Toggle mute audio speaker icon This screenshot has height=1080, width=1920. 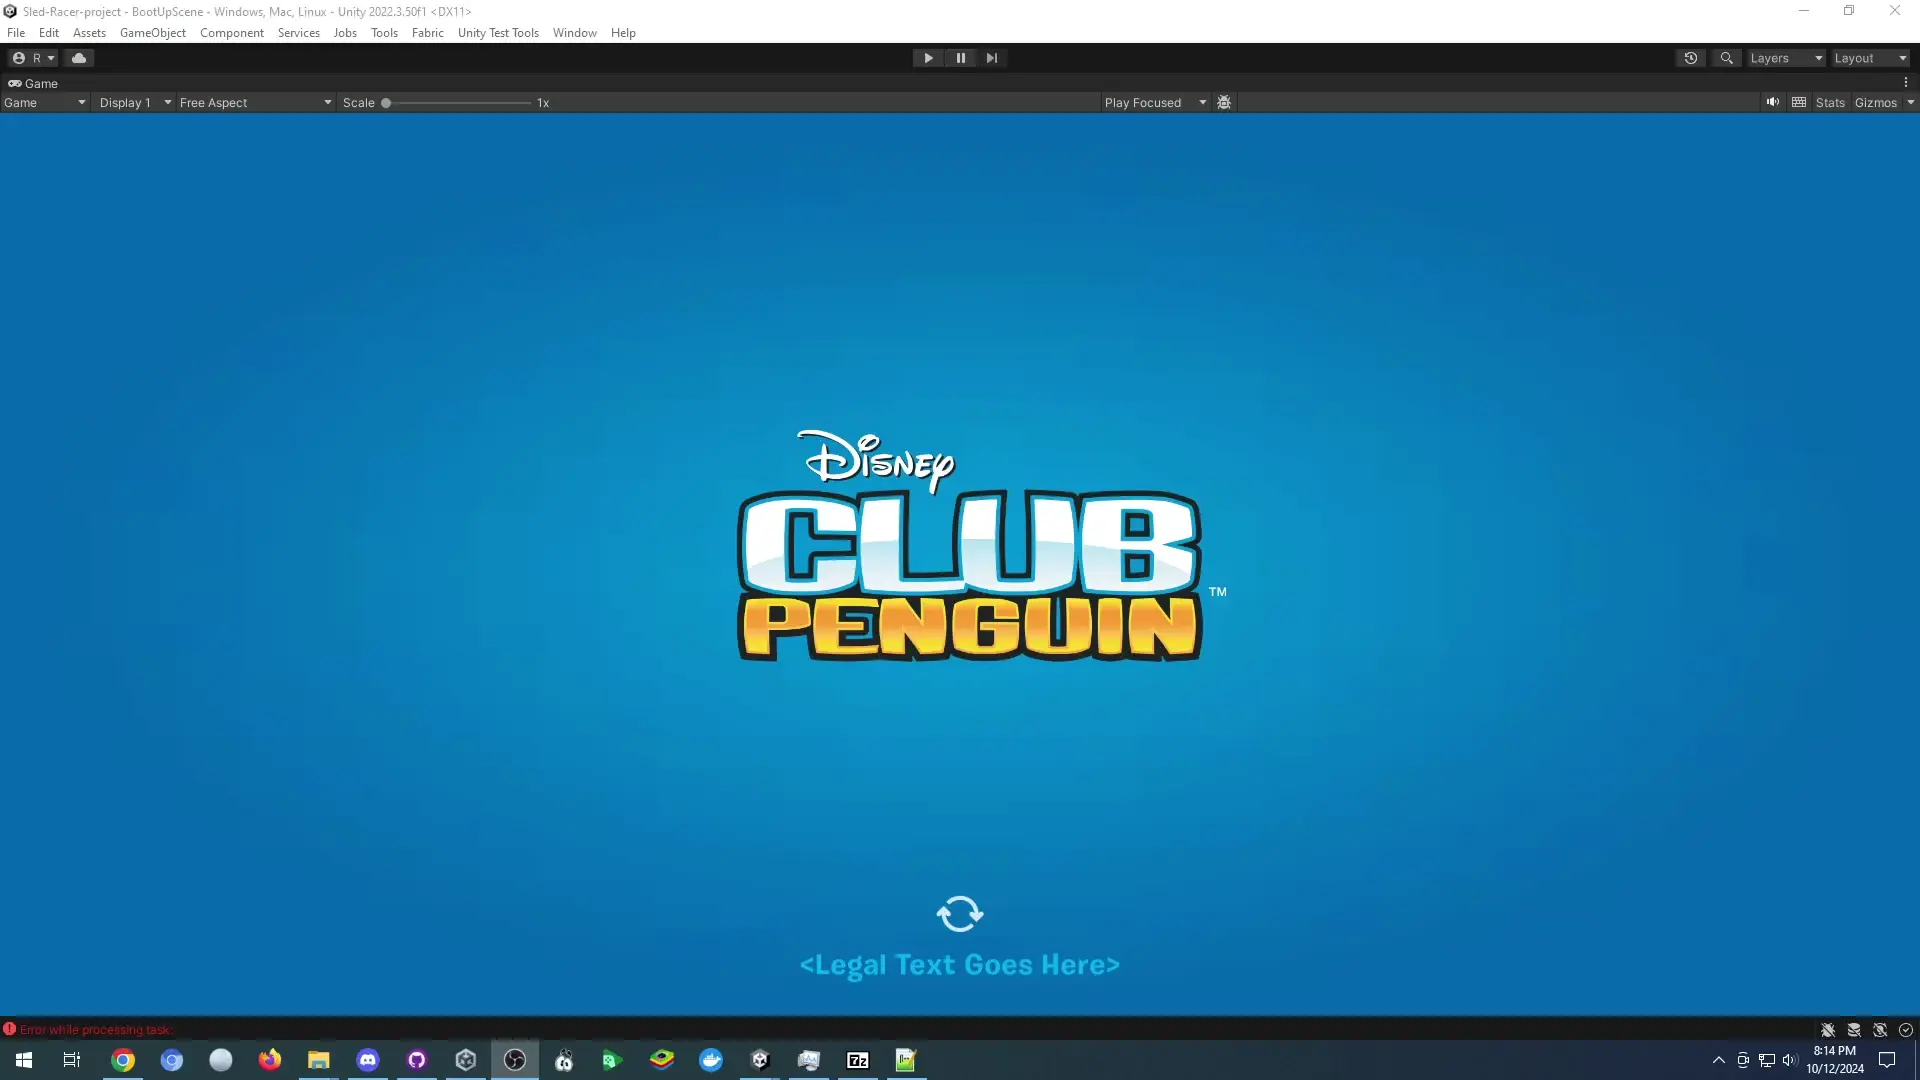(x=1772, y=102)
